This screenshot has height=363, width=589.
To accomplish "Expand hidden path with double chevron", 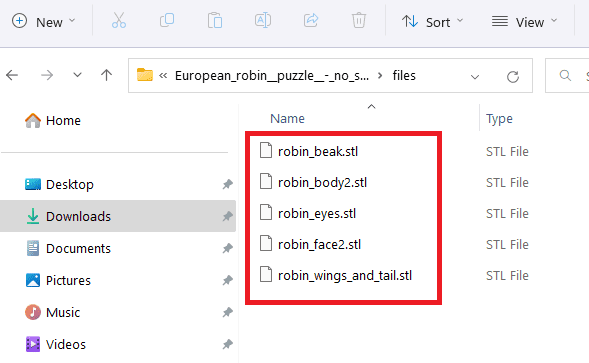I will (163, 76).
